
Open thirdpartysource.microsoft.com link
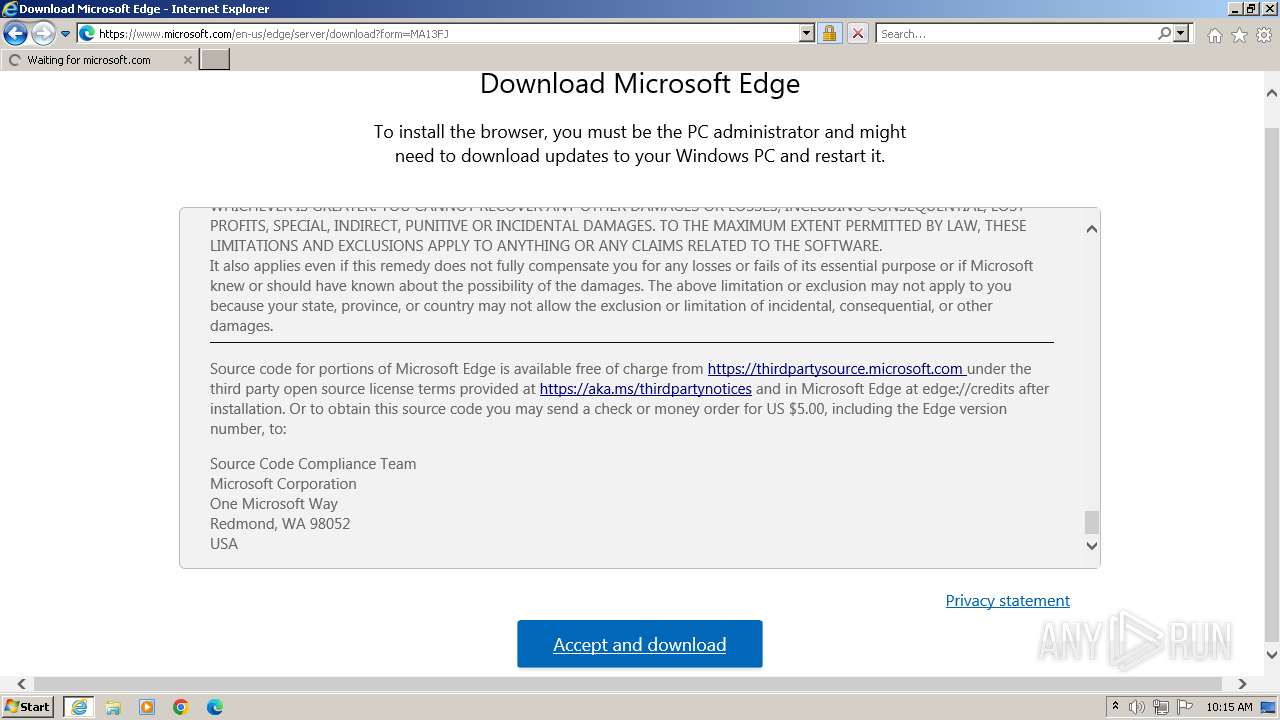point(836,369)
